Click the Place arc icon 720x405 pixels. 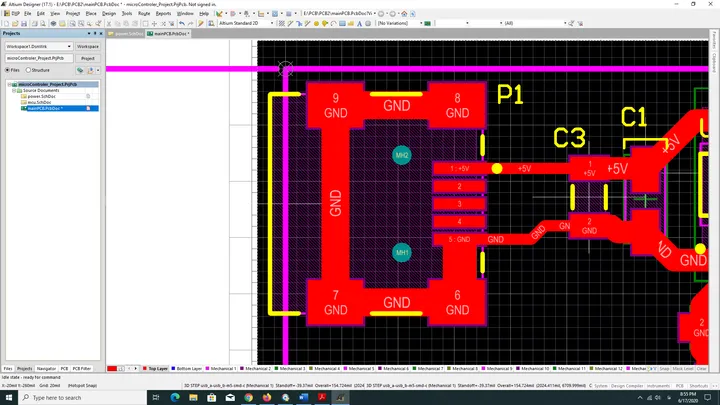(333, 23)
